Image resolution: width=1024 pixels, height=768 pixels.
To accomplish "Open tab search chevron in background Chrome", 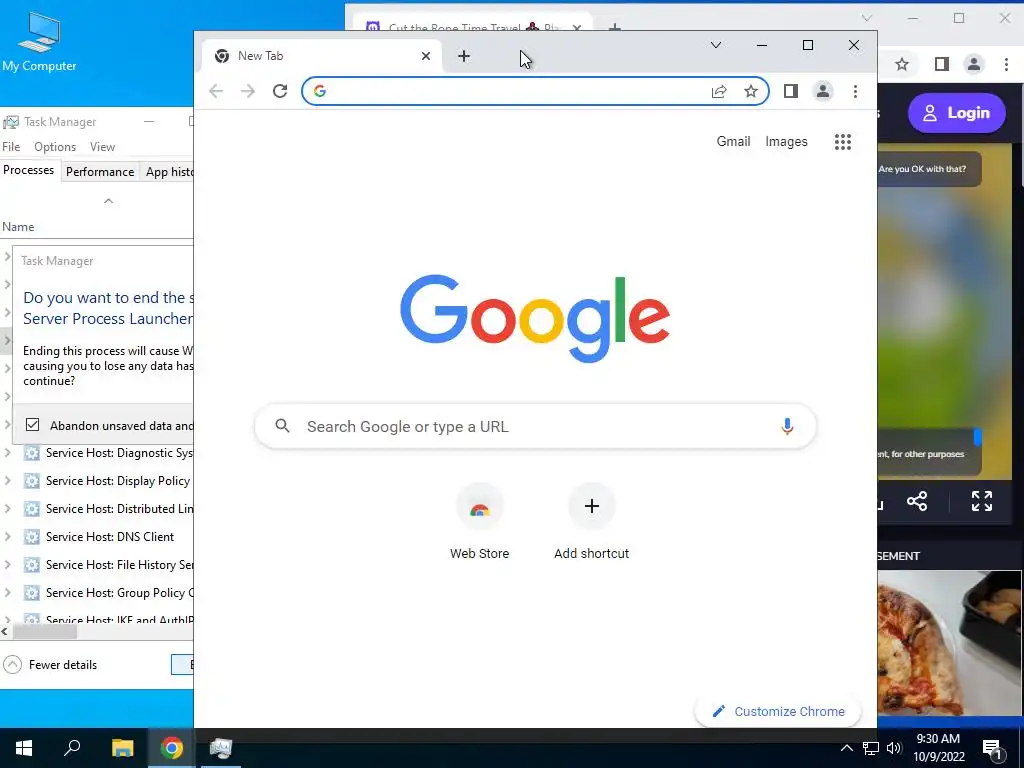I will pyautogui.click(x=867, y=18).
